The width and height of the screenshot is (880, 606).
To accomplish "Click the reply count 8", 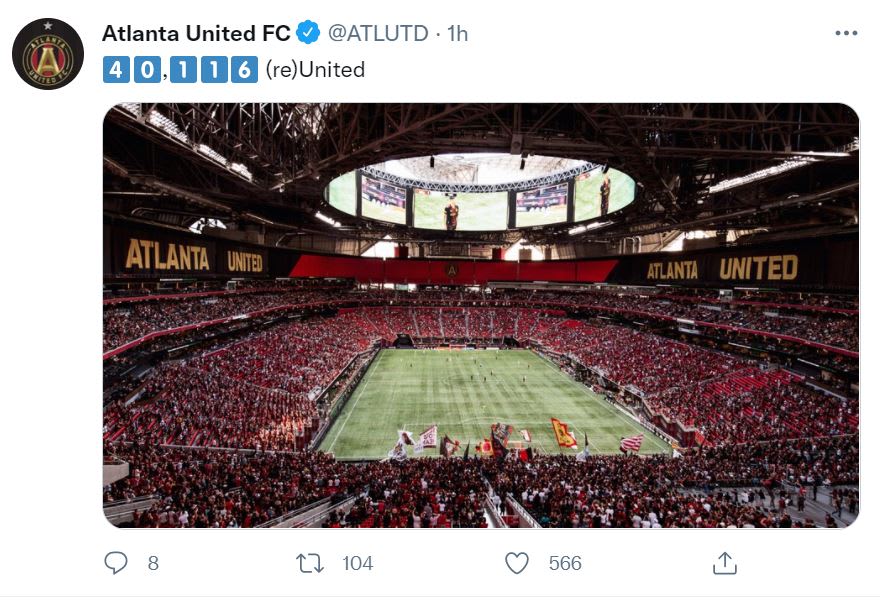I will (x=153, y=563).
